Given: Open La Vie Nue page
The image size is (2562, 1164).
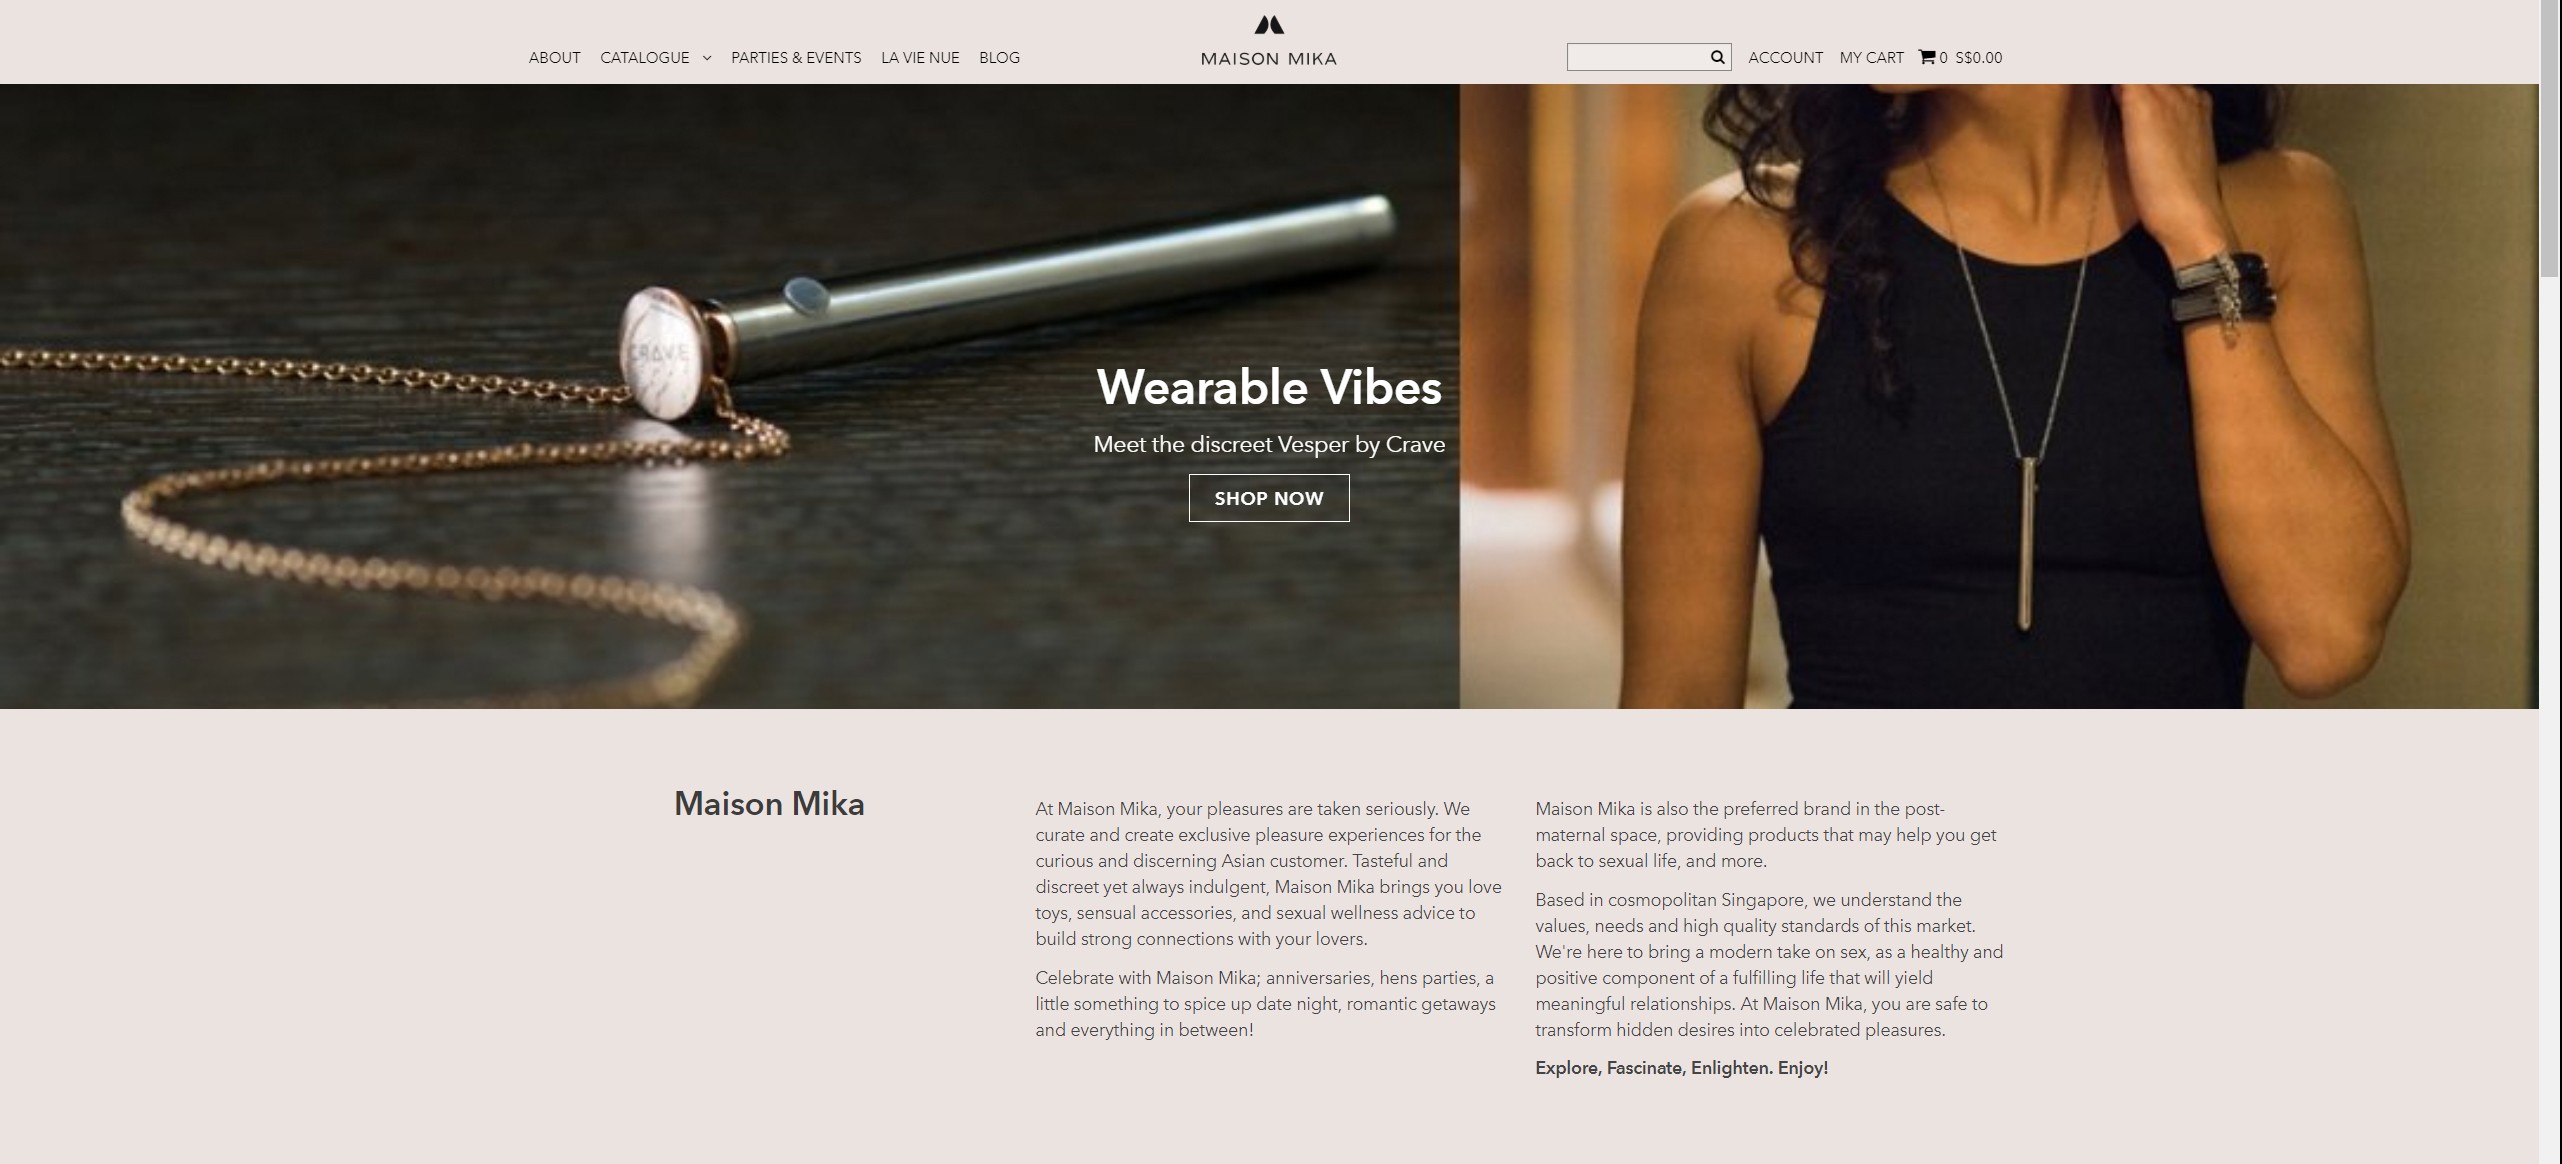Looking at the screenshot, I should 920,58.
